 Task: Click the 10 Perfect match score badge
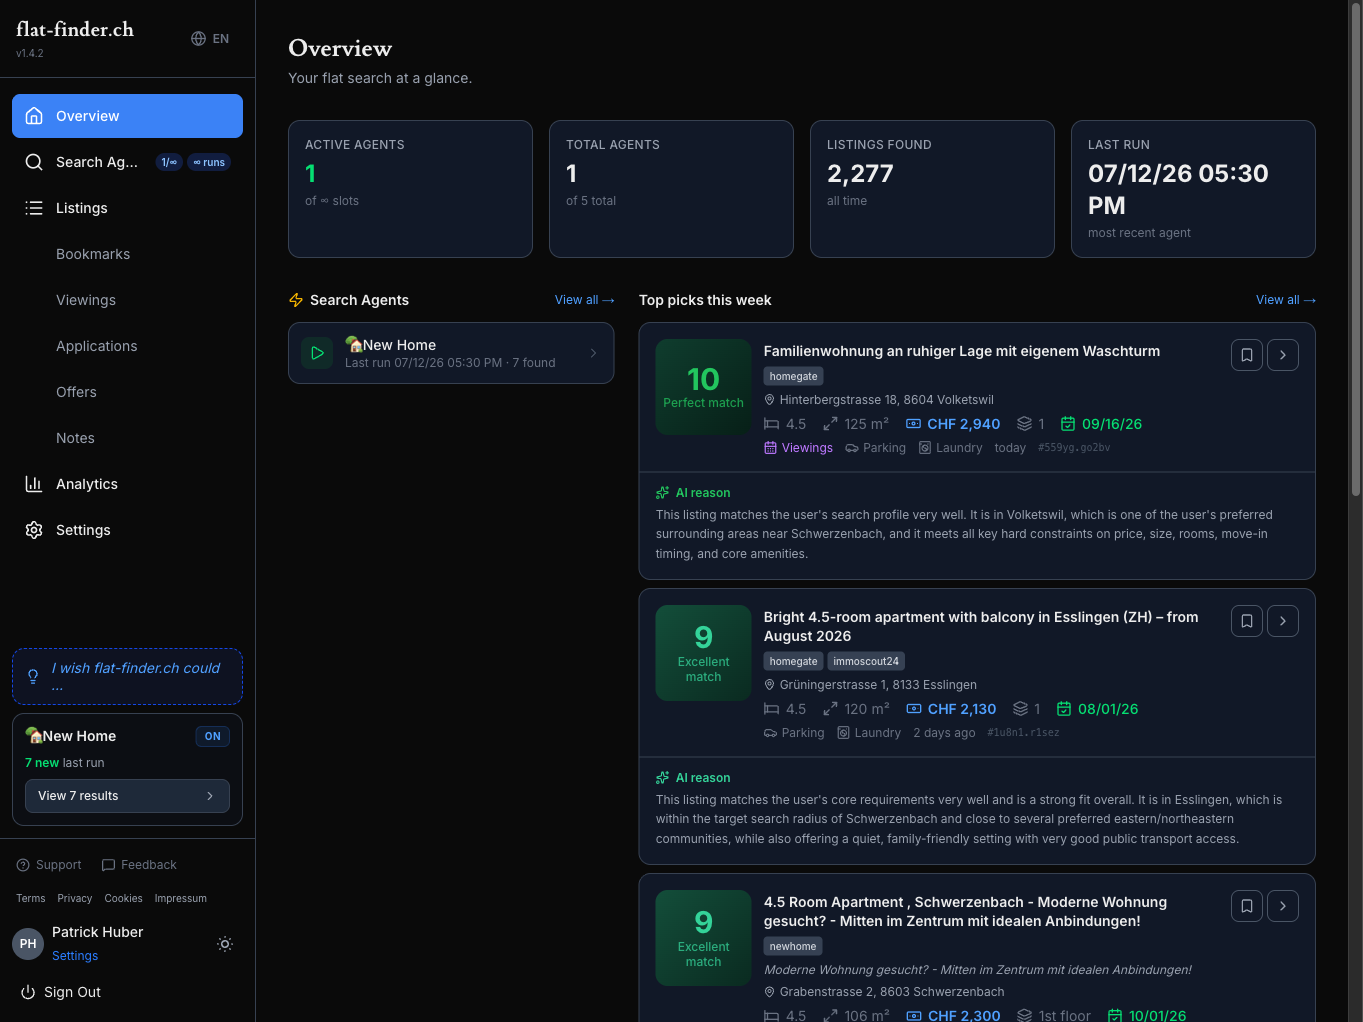704,387
